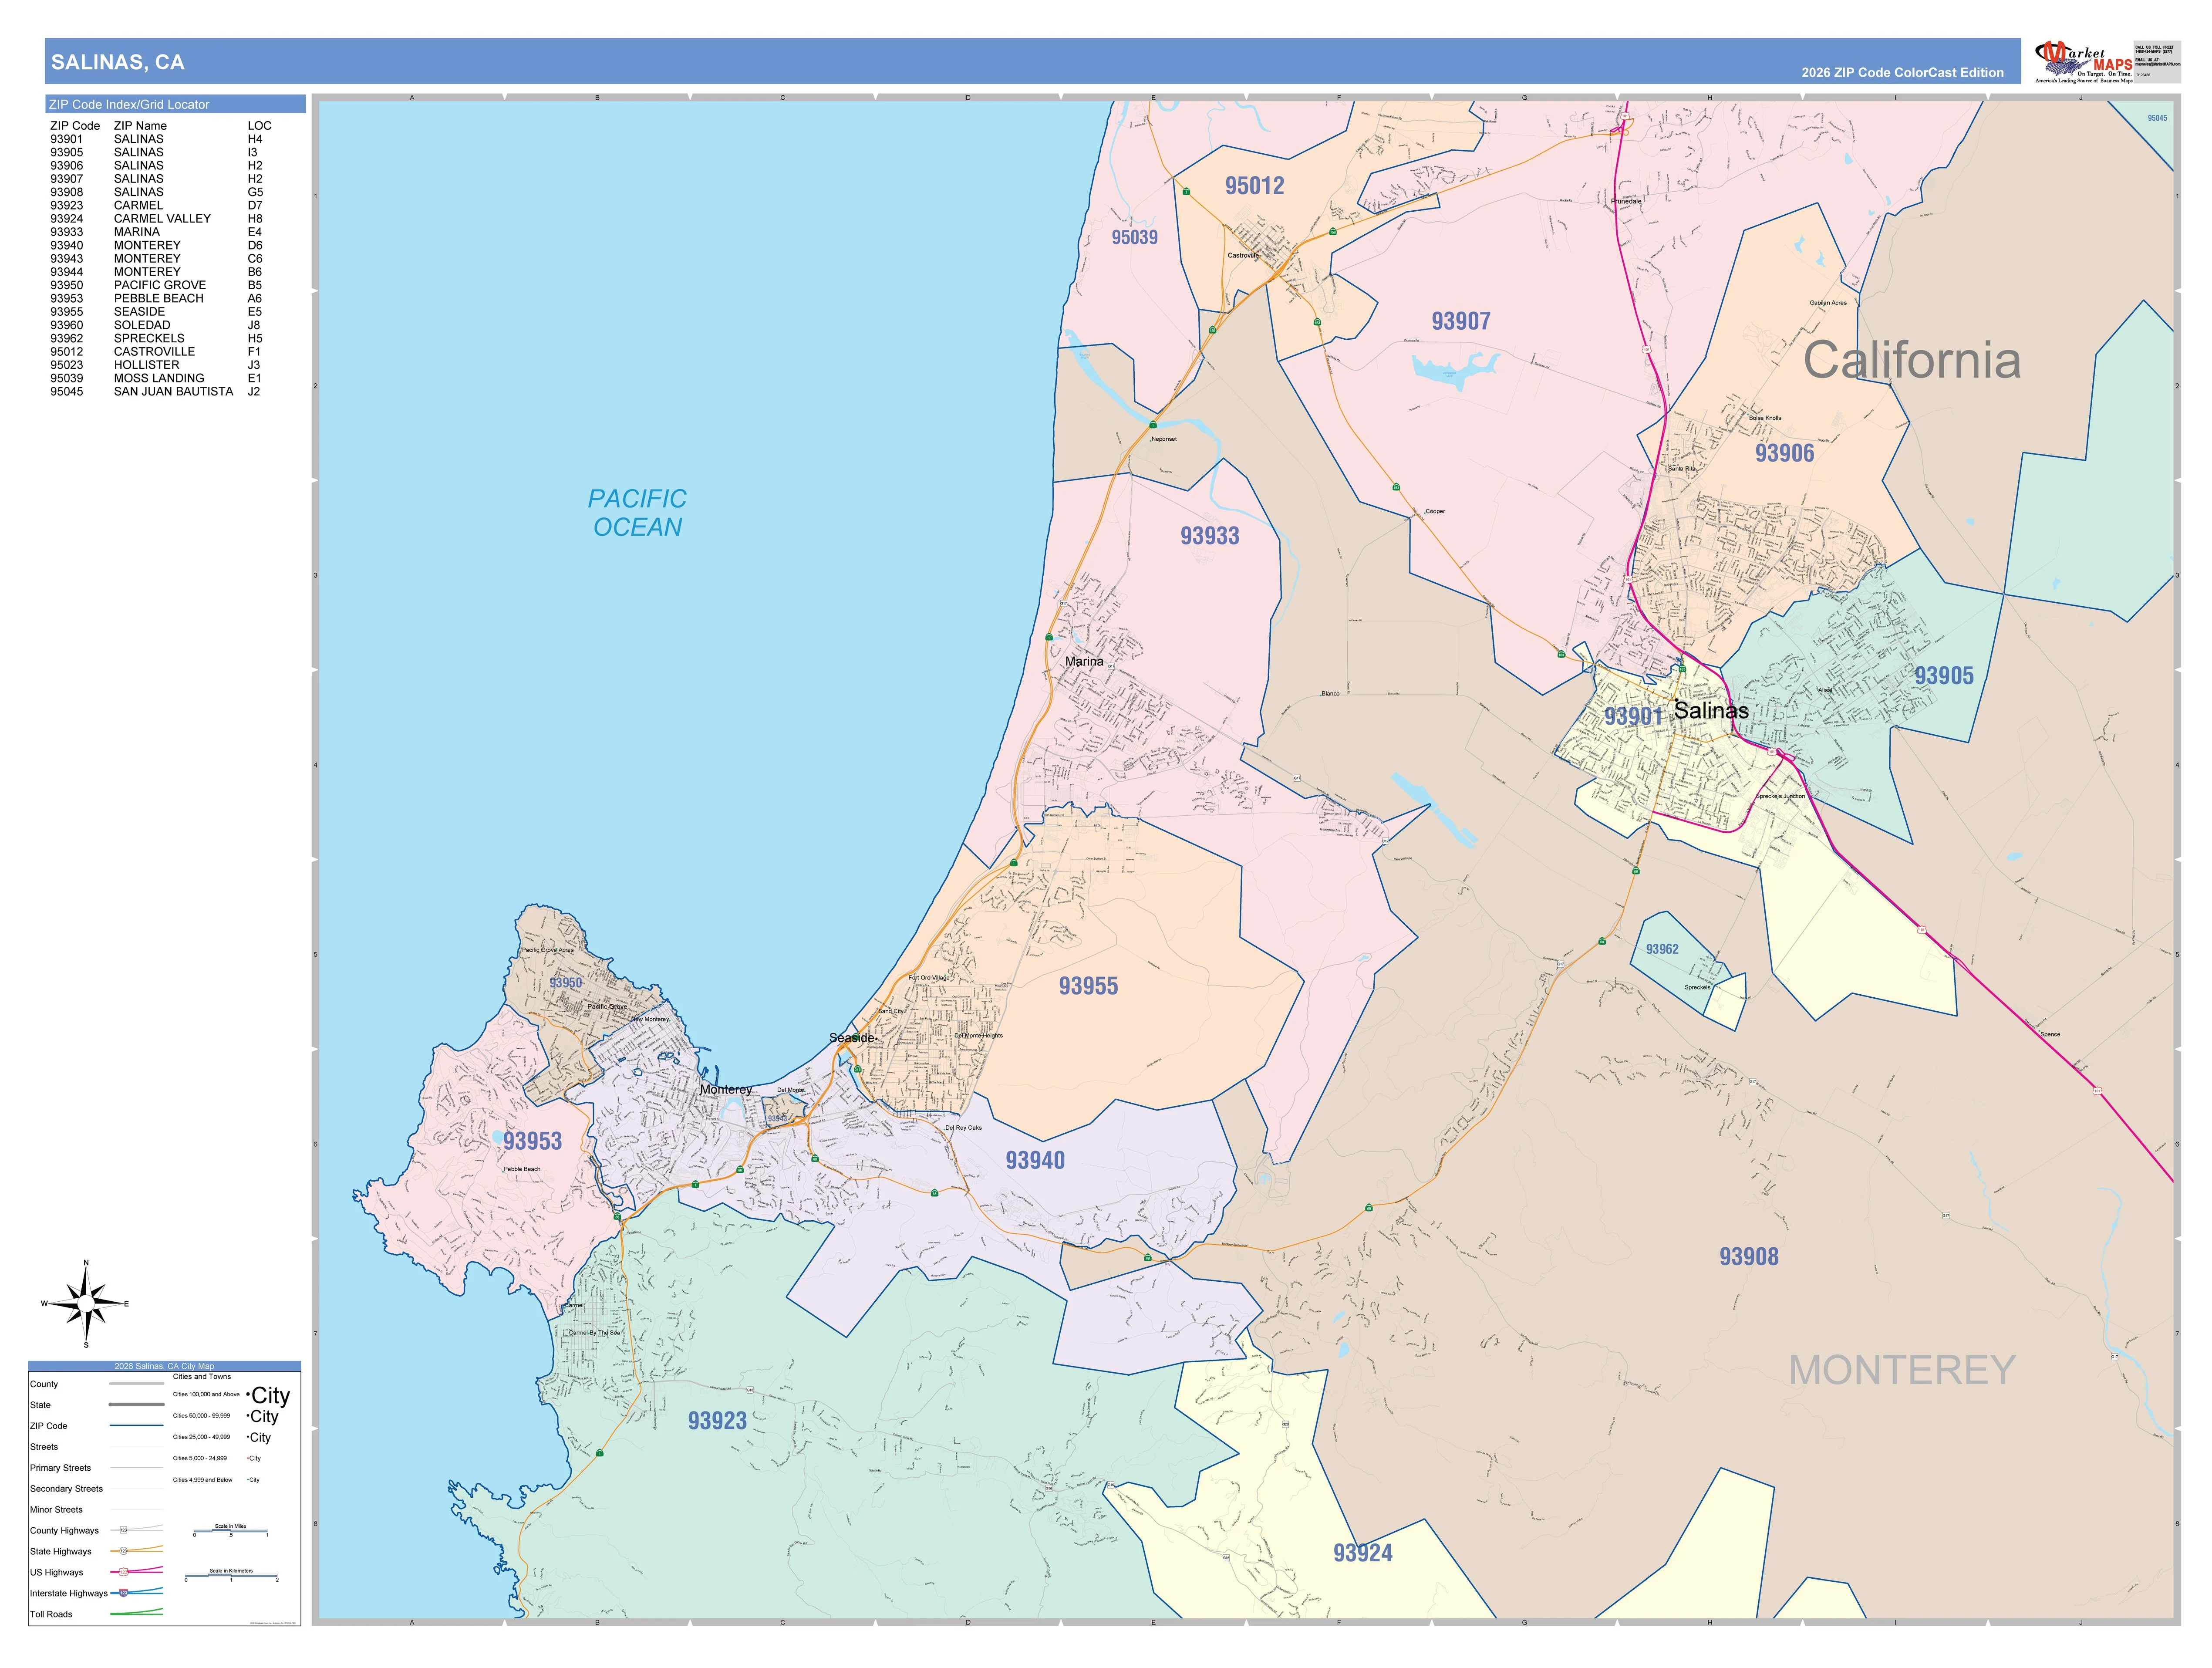Click ZIP label 95045 in map corner
Image resolution: width=2212 pixels, height=1668 pixels.
pos(2157,118)
